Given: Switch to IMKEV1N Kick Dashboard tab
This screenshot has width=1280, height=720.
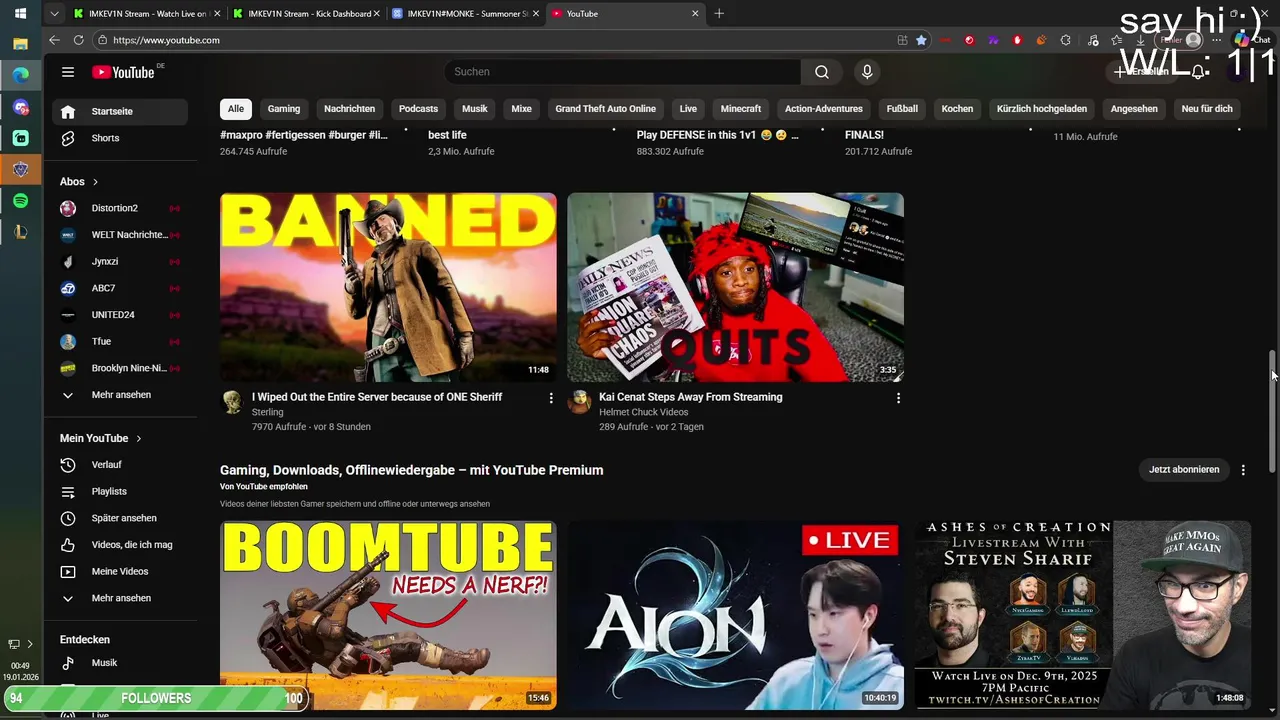Looking at the screenshot, I should click(x=306, y=14).
